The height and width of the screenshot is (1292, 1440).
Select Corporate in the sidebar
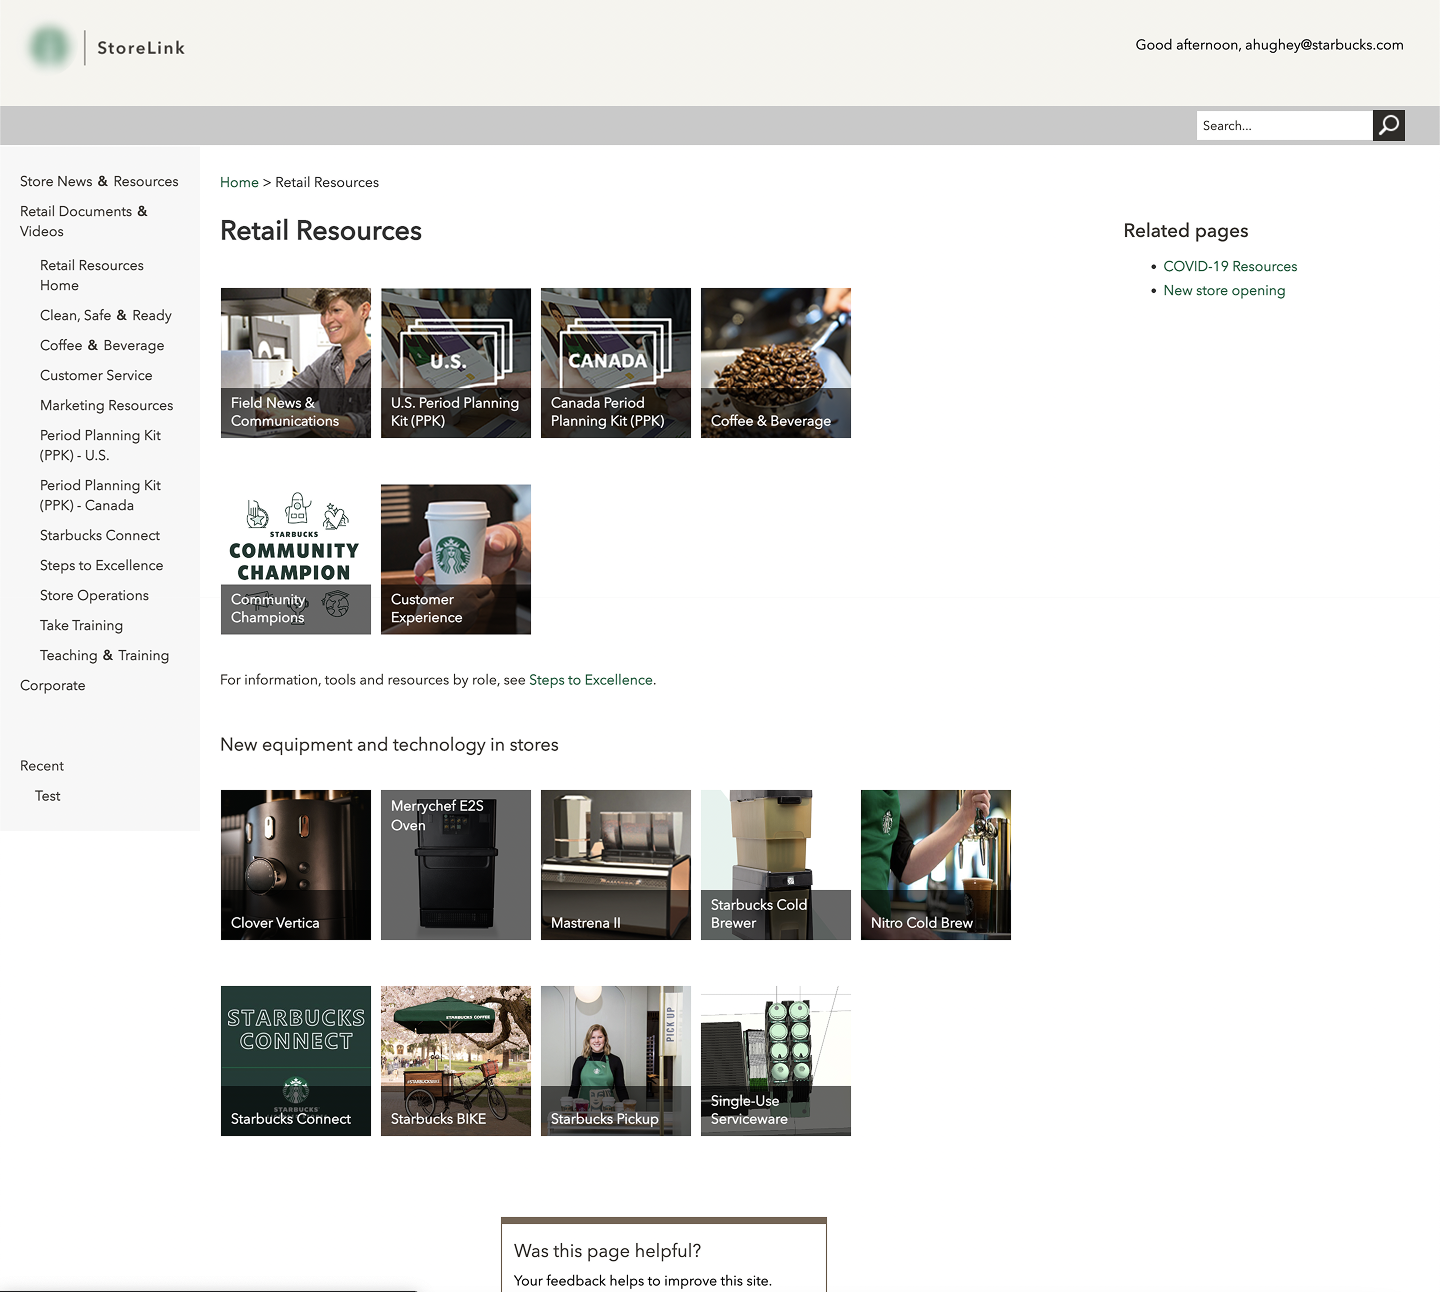click(x=52, y=685)
